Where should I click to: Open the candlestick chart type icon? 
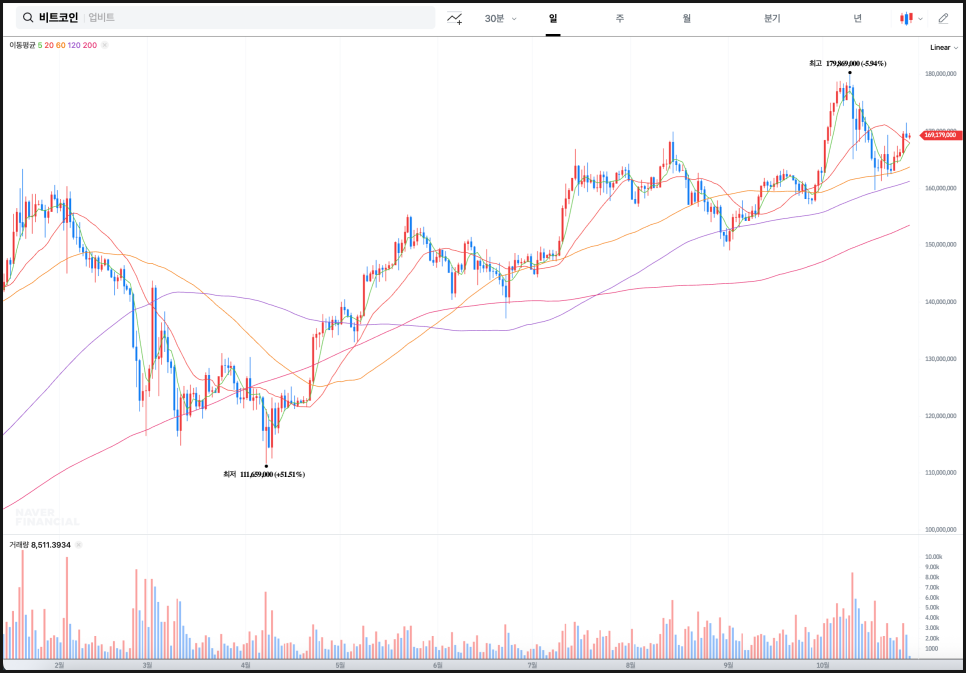pyautogui.click(x=906, y=18)
